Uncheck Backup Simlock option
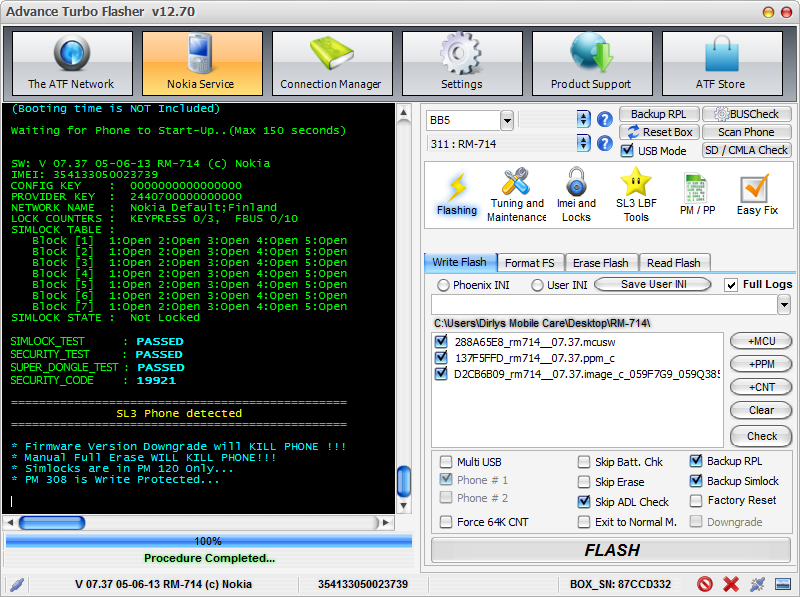This screenshot has height=597, width=800. tap(696, 481)
